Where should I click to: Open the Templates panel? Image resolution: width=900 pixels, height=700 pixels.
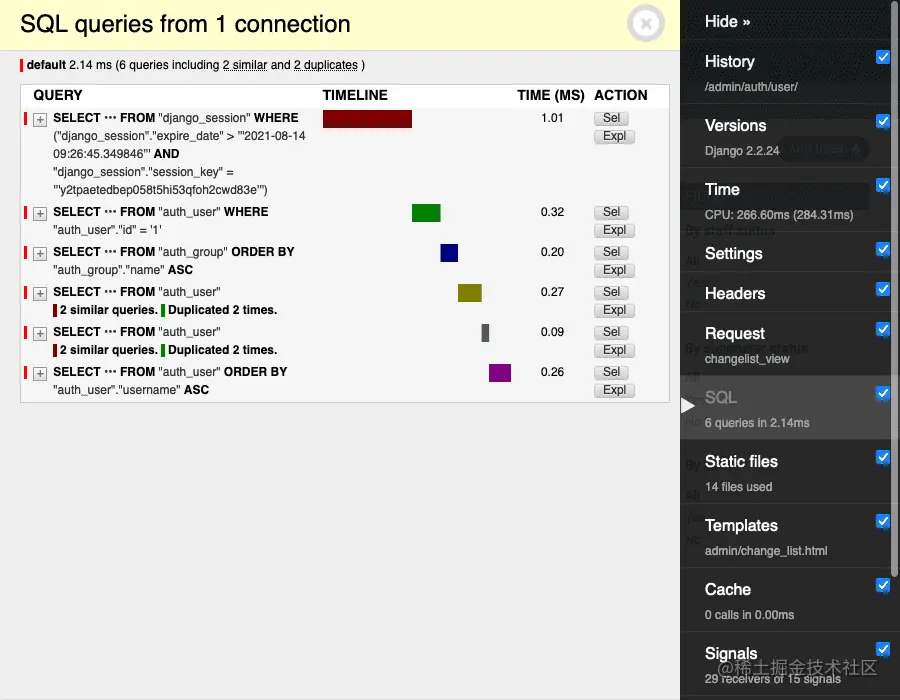point(741,526)
